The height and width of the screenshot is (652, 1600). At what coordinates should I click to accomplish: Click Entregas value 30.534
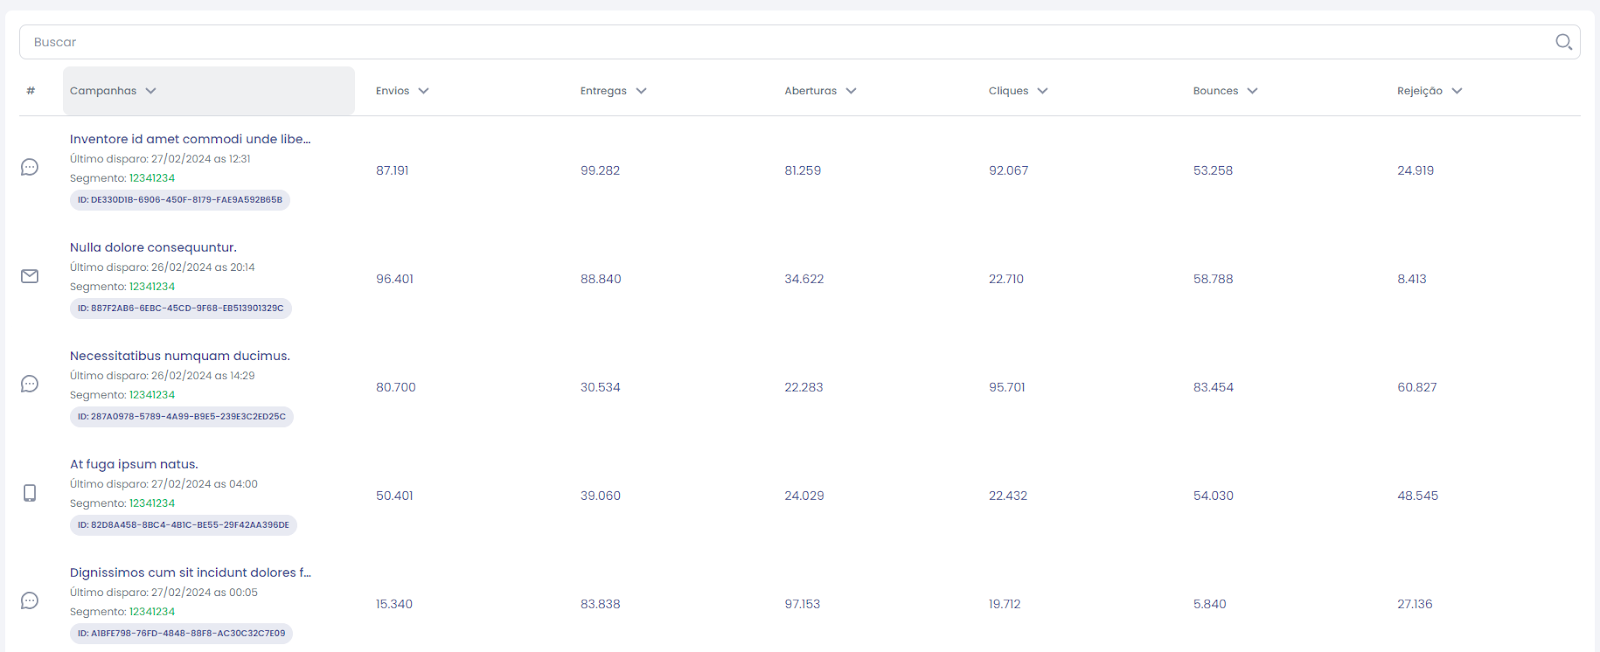600,388
